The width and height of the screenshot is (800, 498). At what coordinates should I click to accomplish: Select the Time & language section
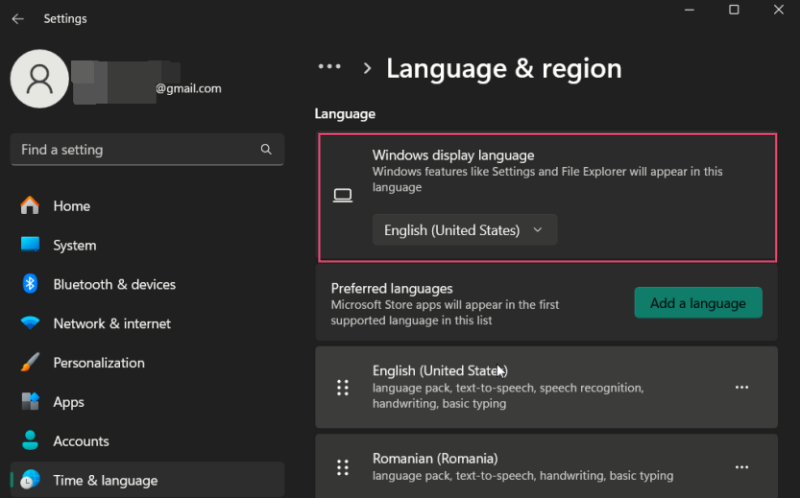point(147,480)
